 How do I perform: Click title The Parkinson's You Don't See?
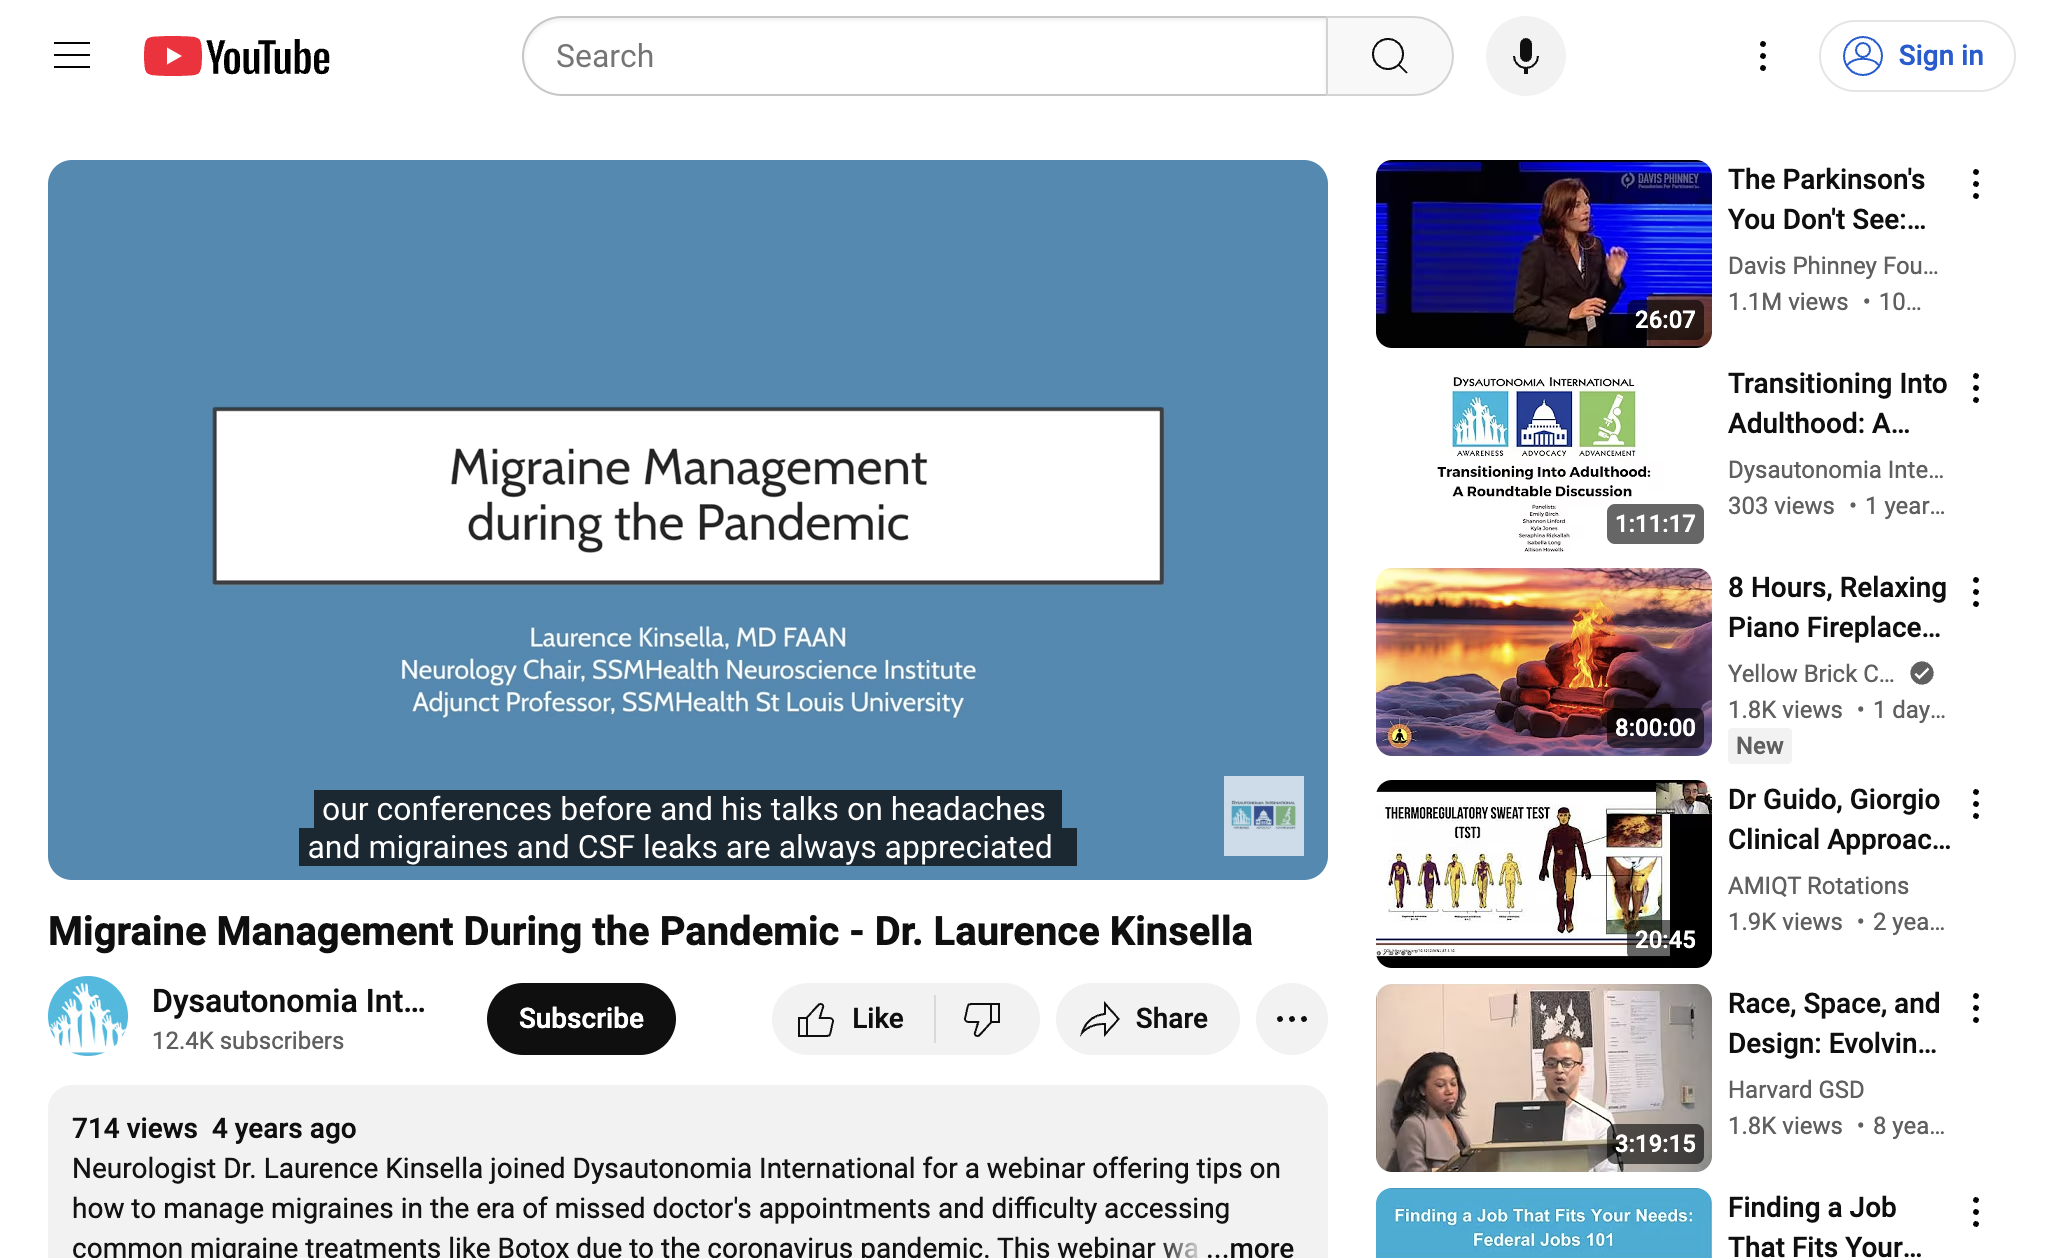click(x=1827, y=199)
